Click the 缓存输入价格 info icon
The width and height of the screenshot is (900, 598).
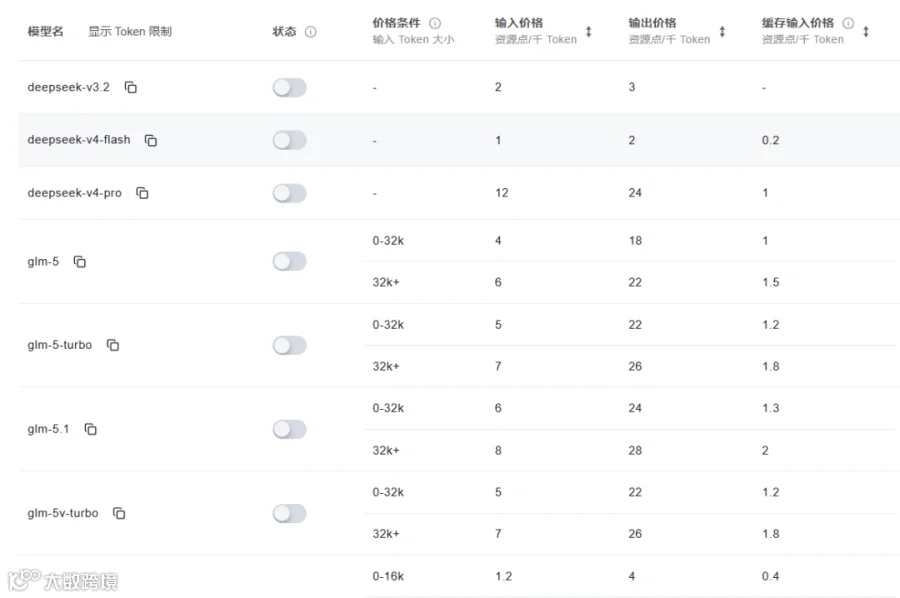(848, 23)
